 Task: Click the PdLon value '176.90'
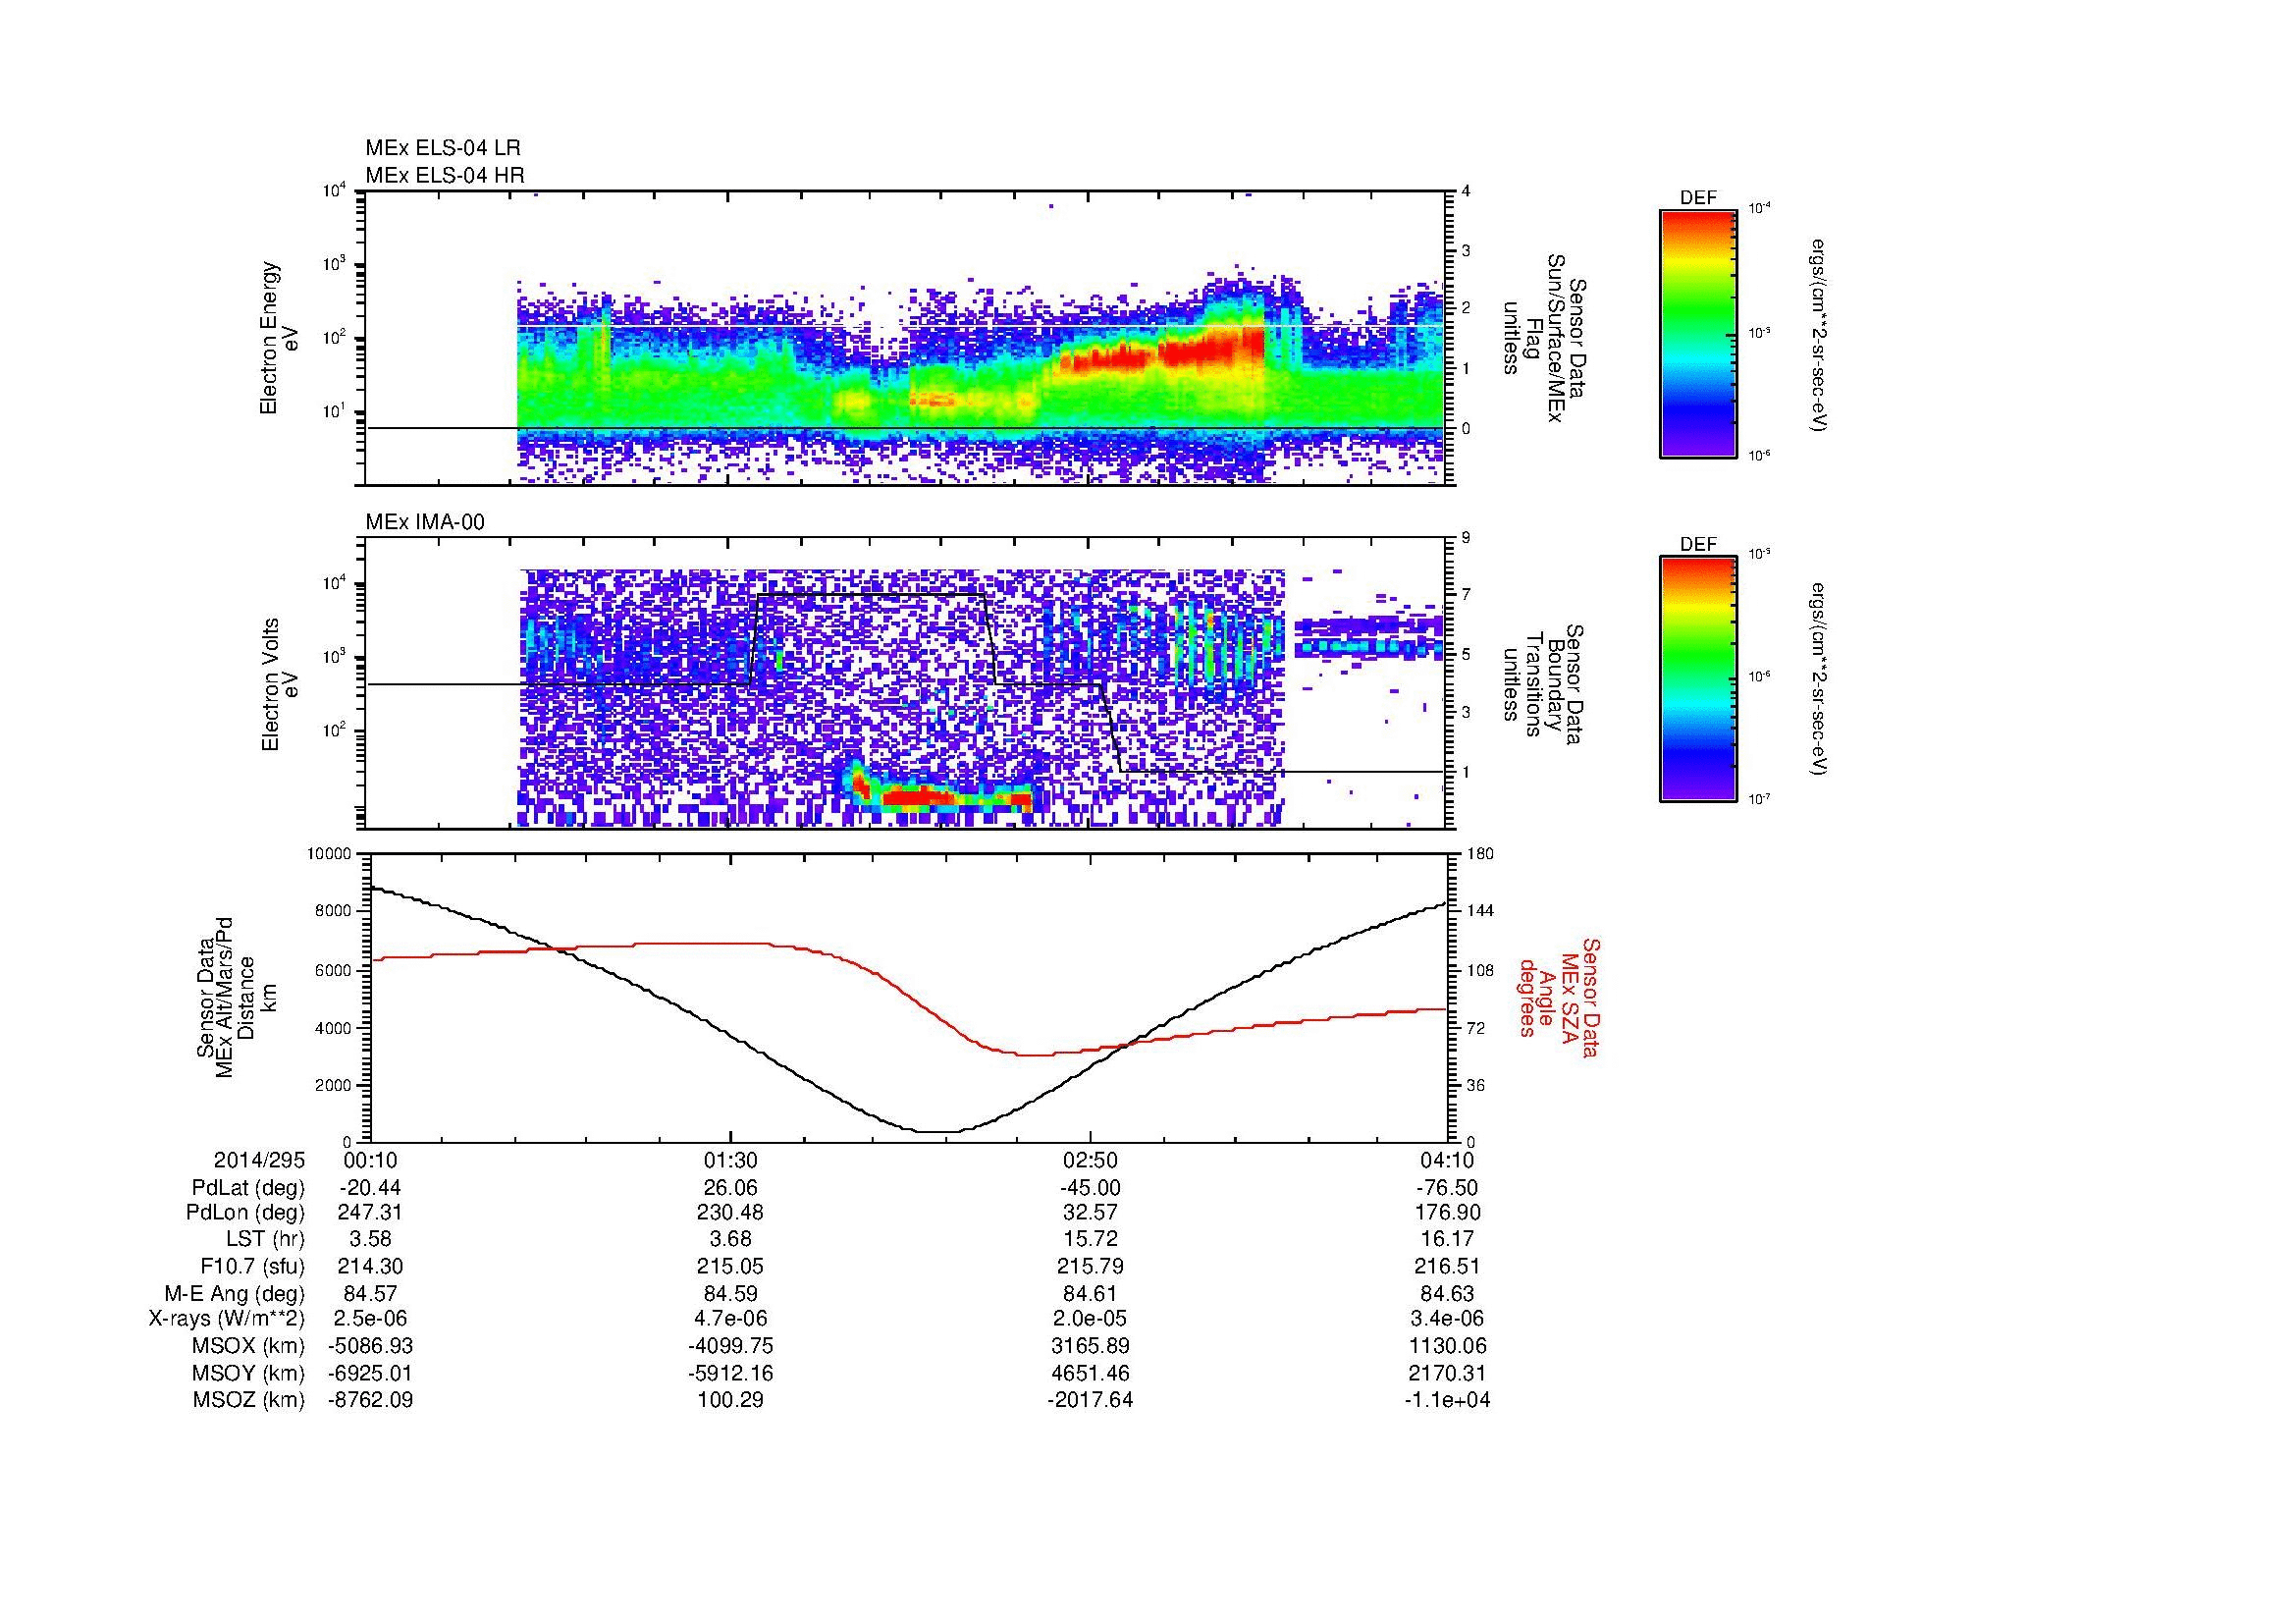[1447, 1213]
